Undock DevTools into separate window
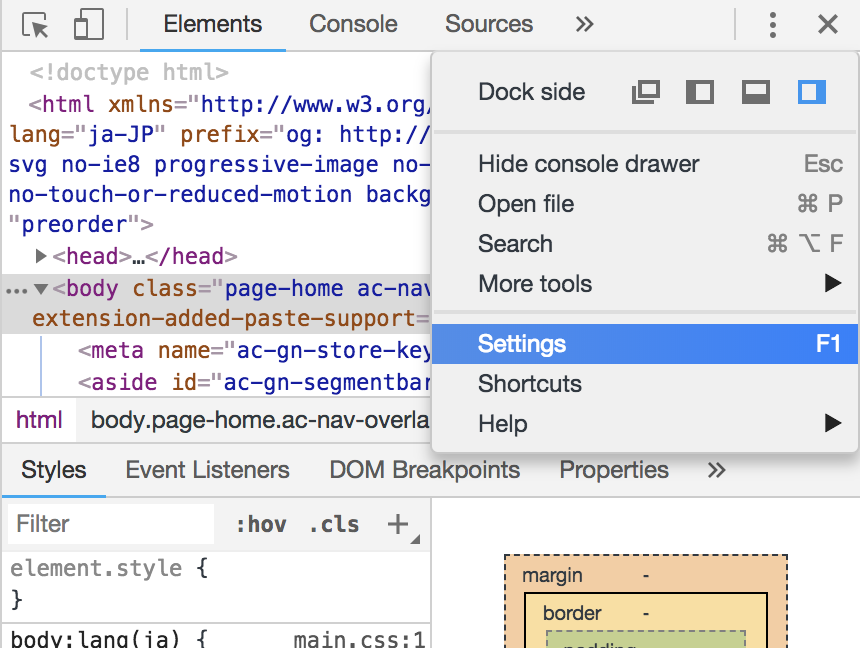Screen dimensions: 860x648 [x=646, y=92]
